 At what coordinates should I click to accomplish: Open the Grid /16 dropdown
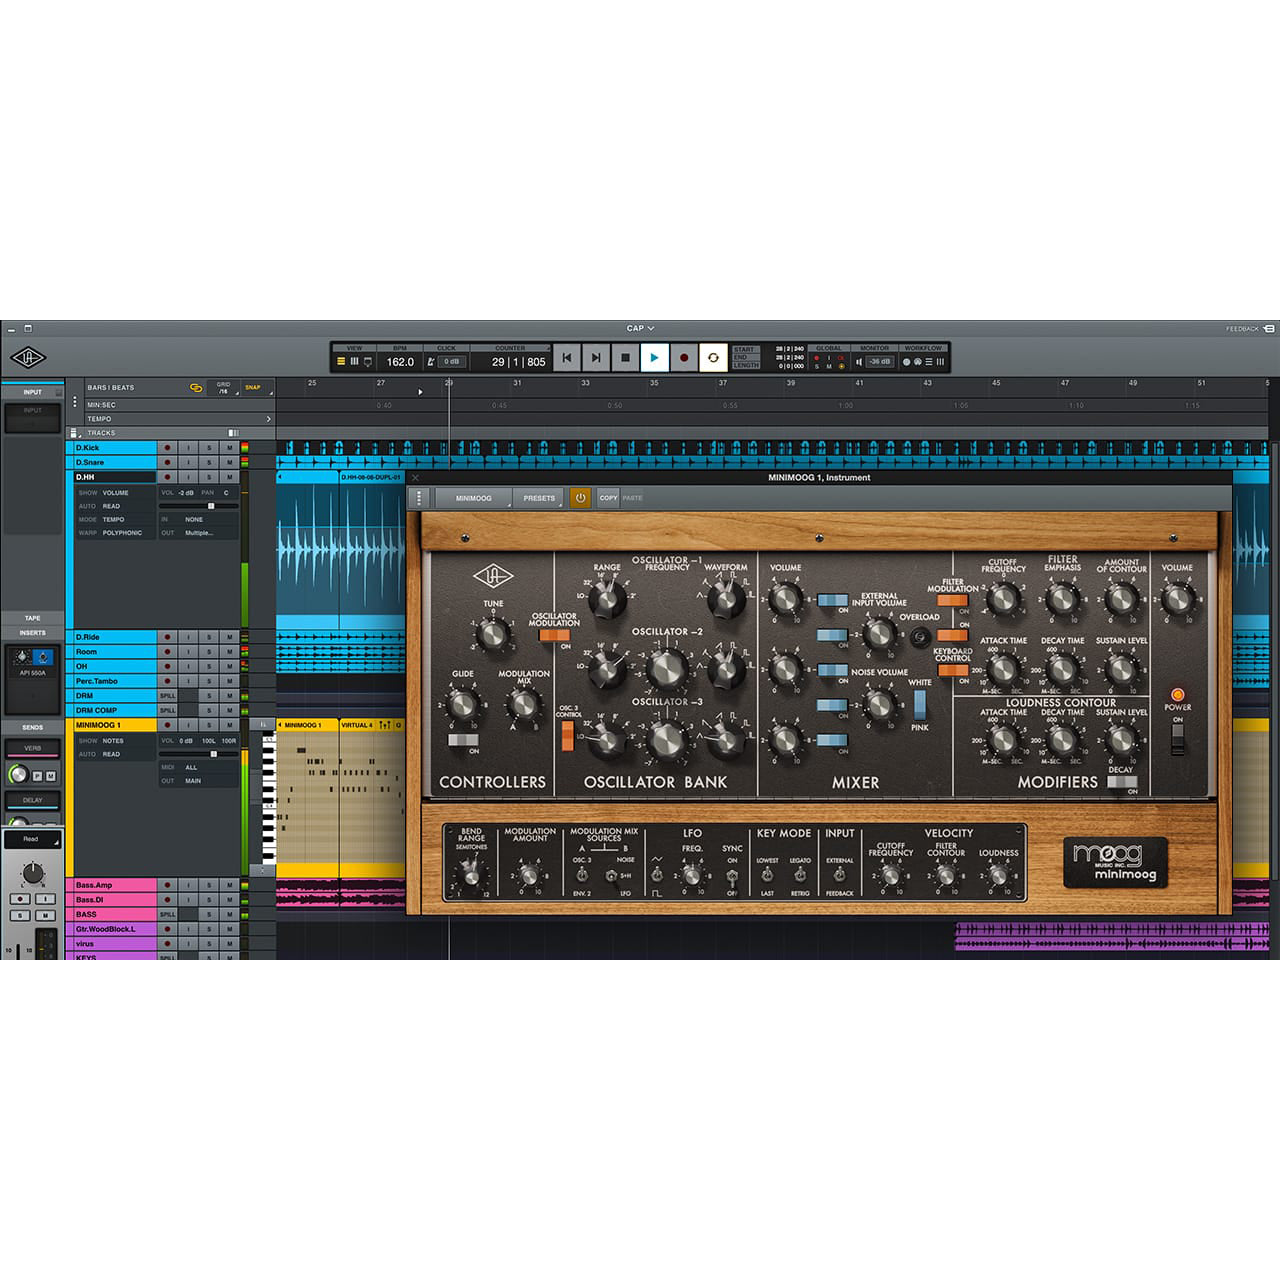[222, 389]
